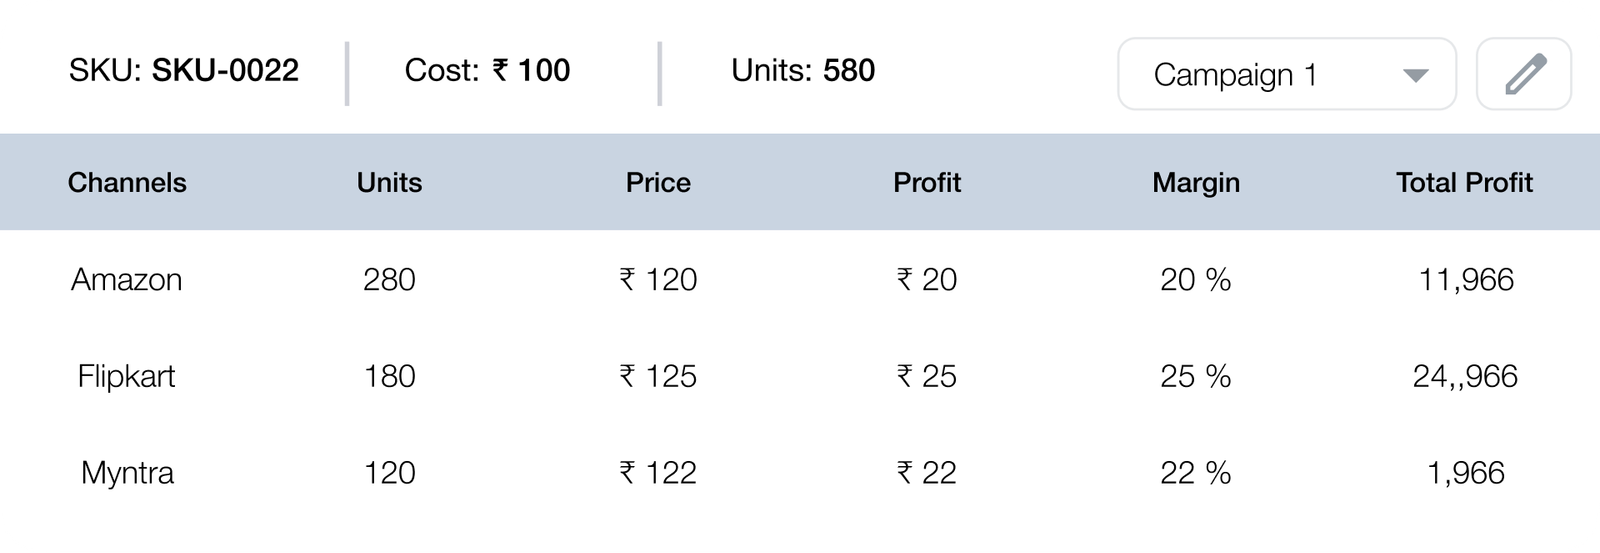The width and height of the screenshot is (1600, 553).
Task: Click the Total Profit column header
Action: pyautogui.click(x=1464, y=182)
